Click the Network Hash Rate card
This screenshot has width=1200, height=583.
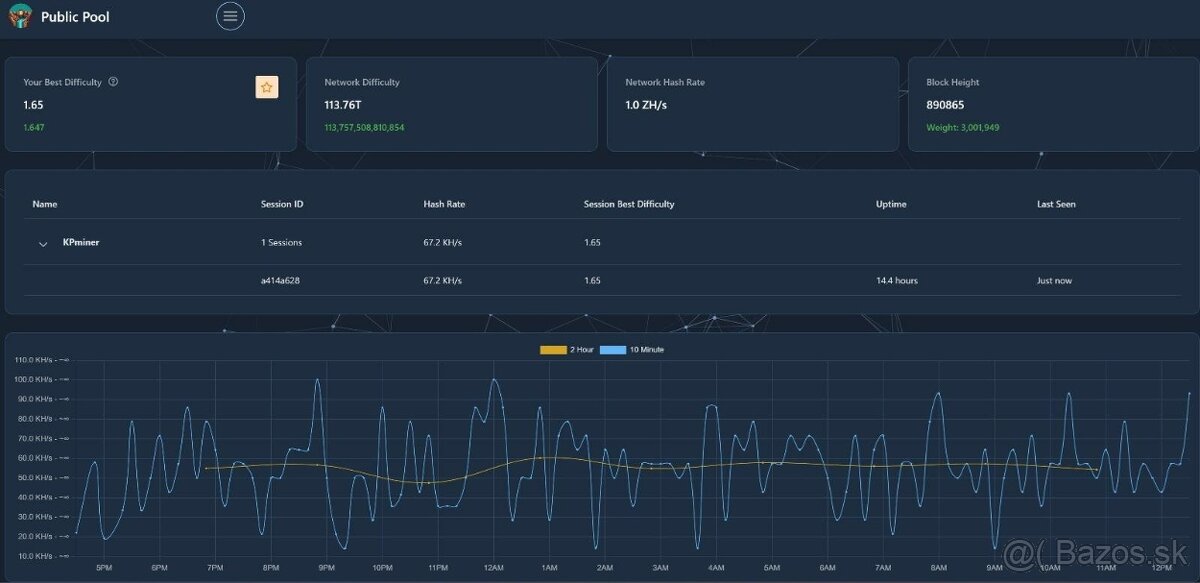coord(752,104)
